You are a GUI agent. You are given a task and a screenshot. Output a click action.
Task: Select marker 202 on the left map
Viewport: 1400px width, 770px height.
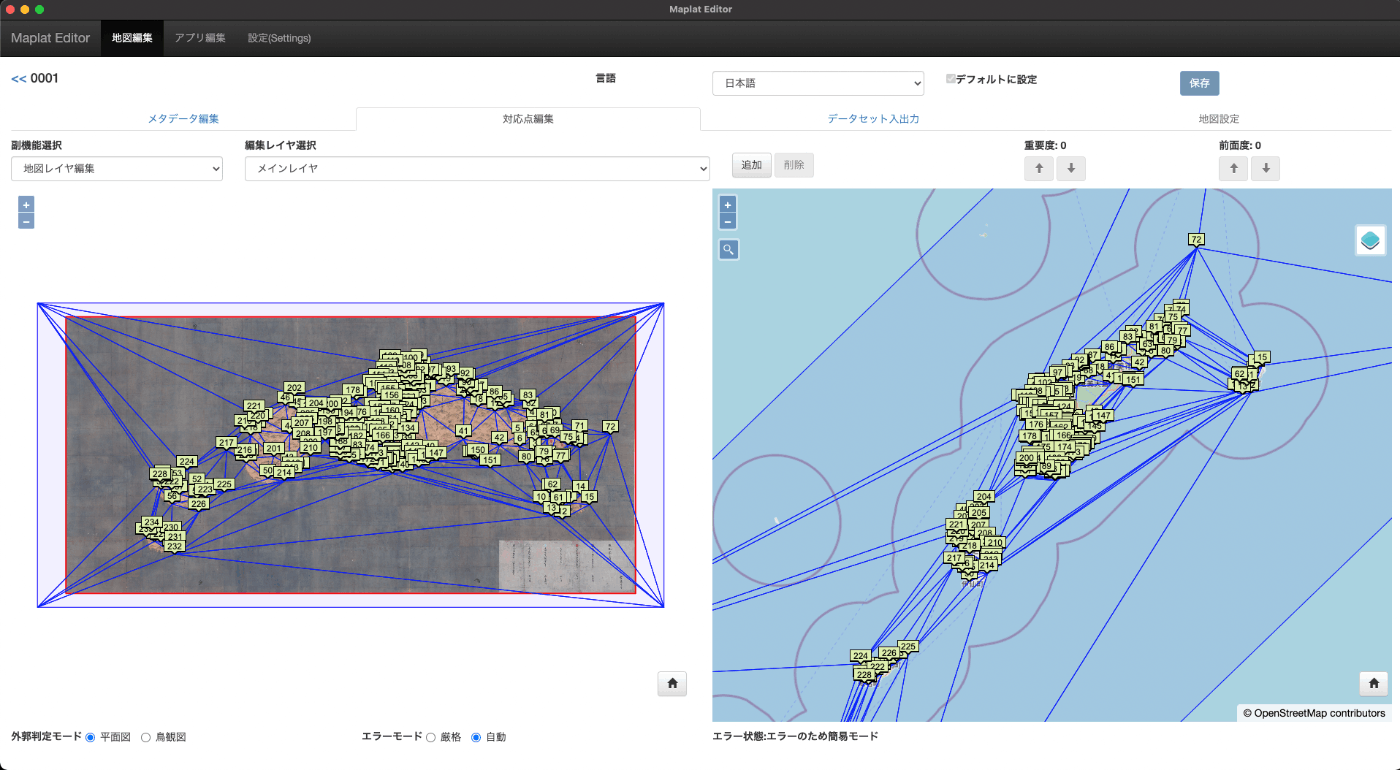click(x=294, y=387)
